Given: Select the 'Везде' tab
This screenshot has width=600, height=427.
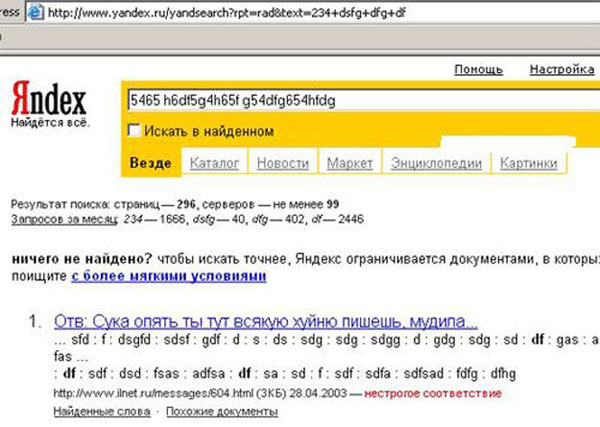Looking at the screenshot, I should 153,163.
